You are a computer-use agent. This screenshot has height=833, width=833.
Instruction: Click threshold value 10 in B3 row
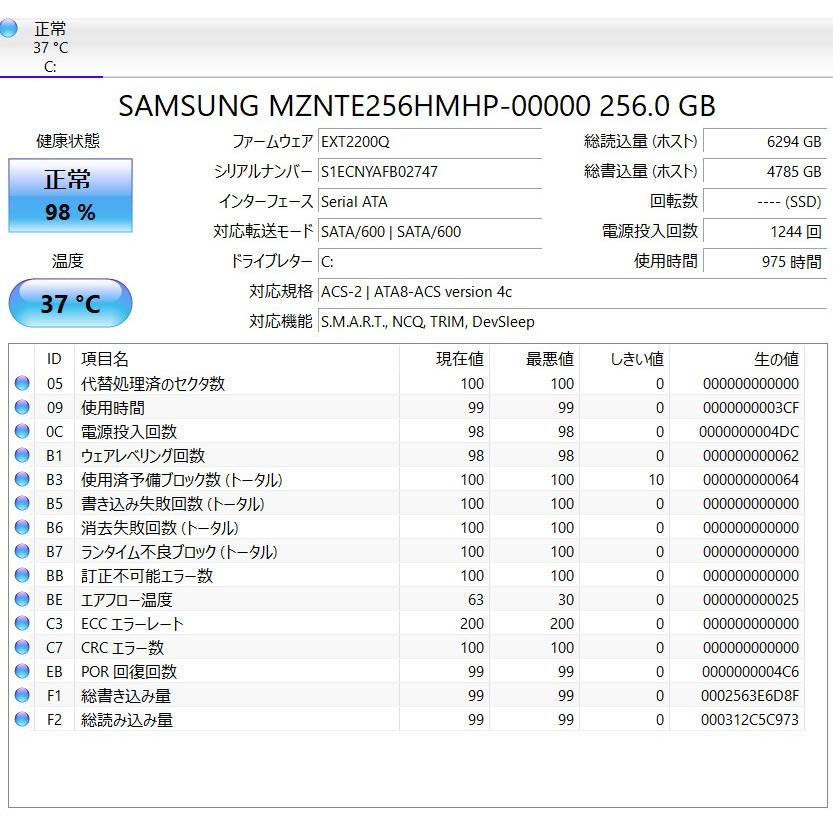656,480
